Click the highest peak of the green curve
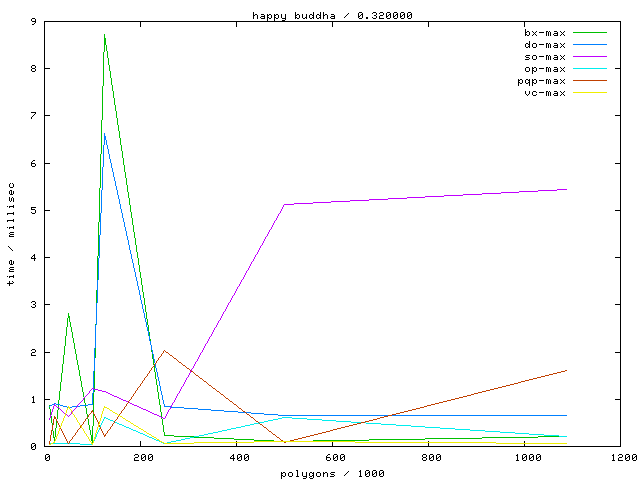Viewport: 640px width, 480px height. click(104, 35)
